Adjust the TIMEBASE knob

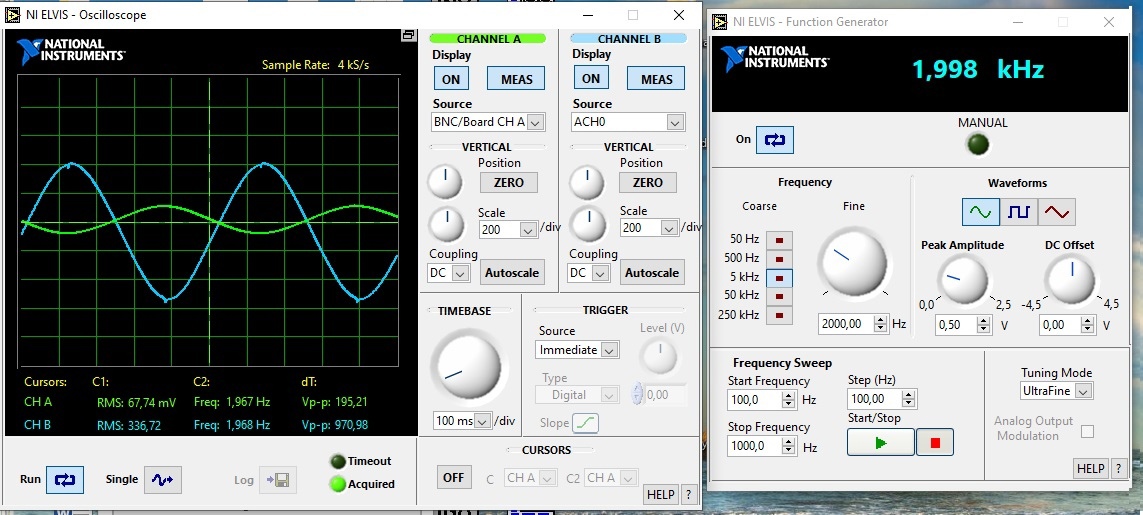(x=465, y=368)
